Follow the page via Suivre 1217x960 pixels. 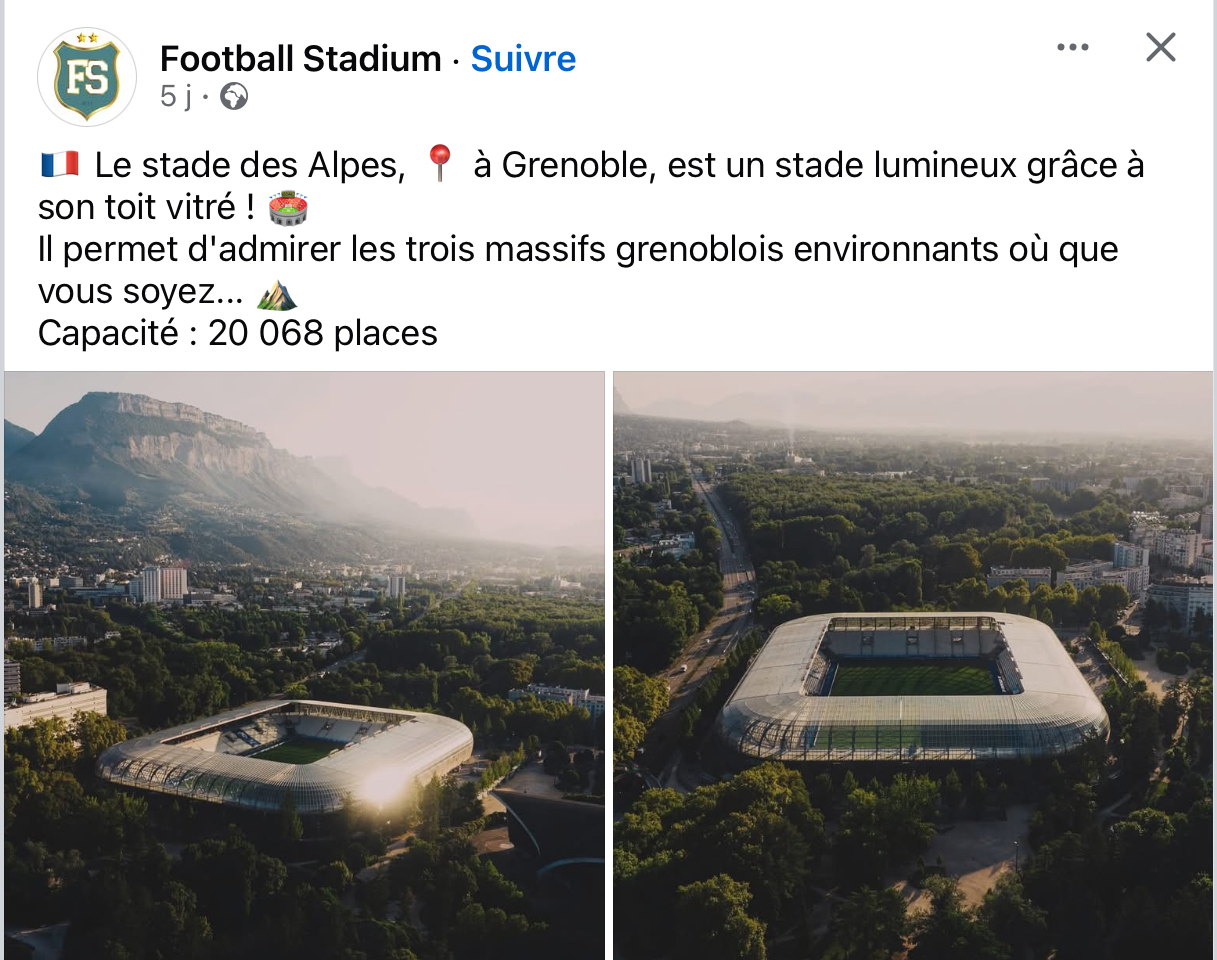[523, 59]
